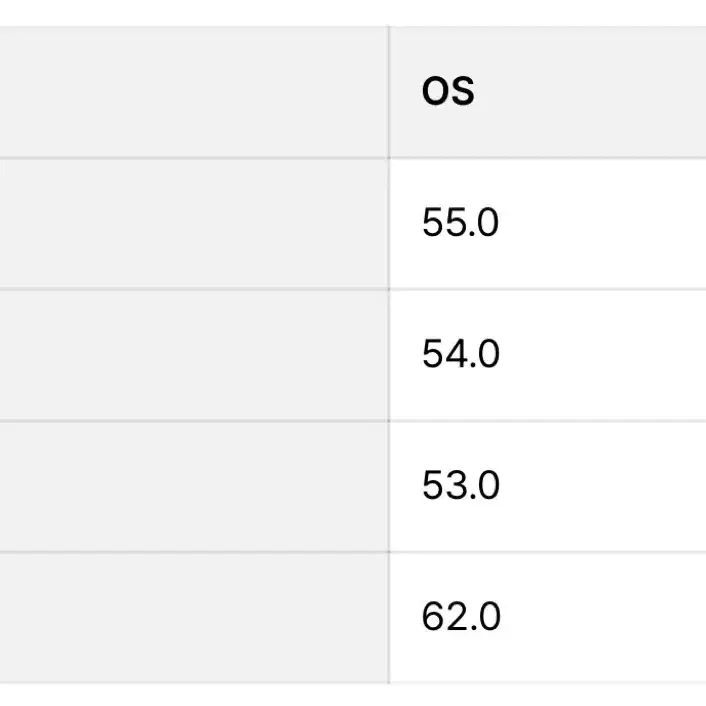This screenshot has height=706, width=706.
Task: Click the vertical divider left of 54.0
Action: (389, 355)
